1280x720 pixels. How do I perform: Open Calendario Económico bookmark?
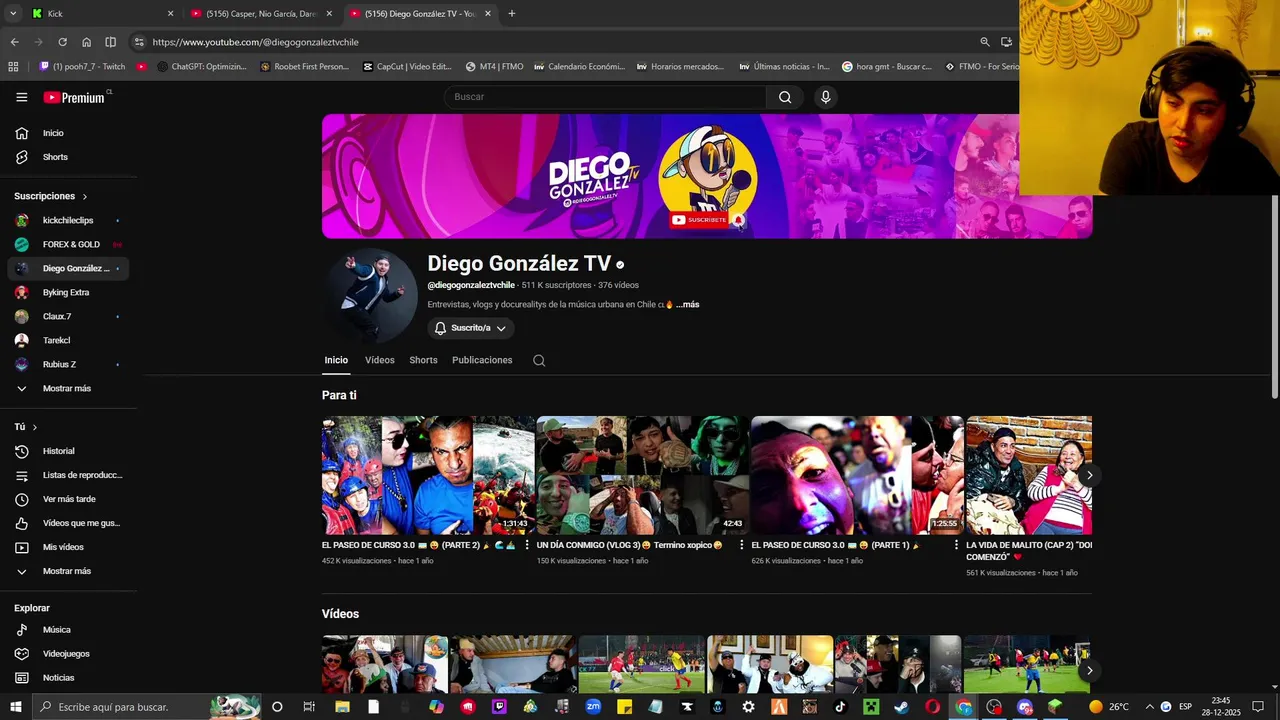pos(579,67)
